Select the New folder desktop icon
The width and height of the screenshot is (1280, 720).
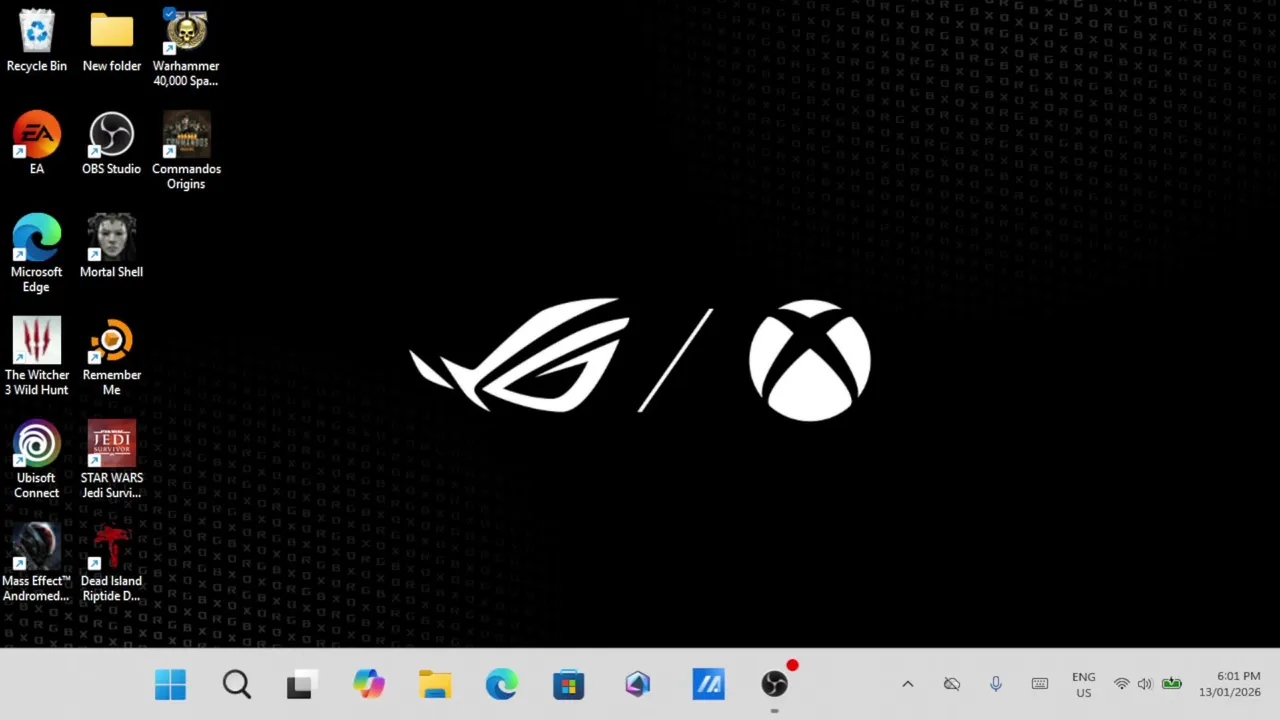(x=112, y=40)
